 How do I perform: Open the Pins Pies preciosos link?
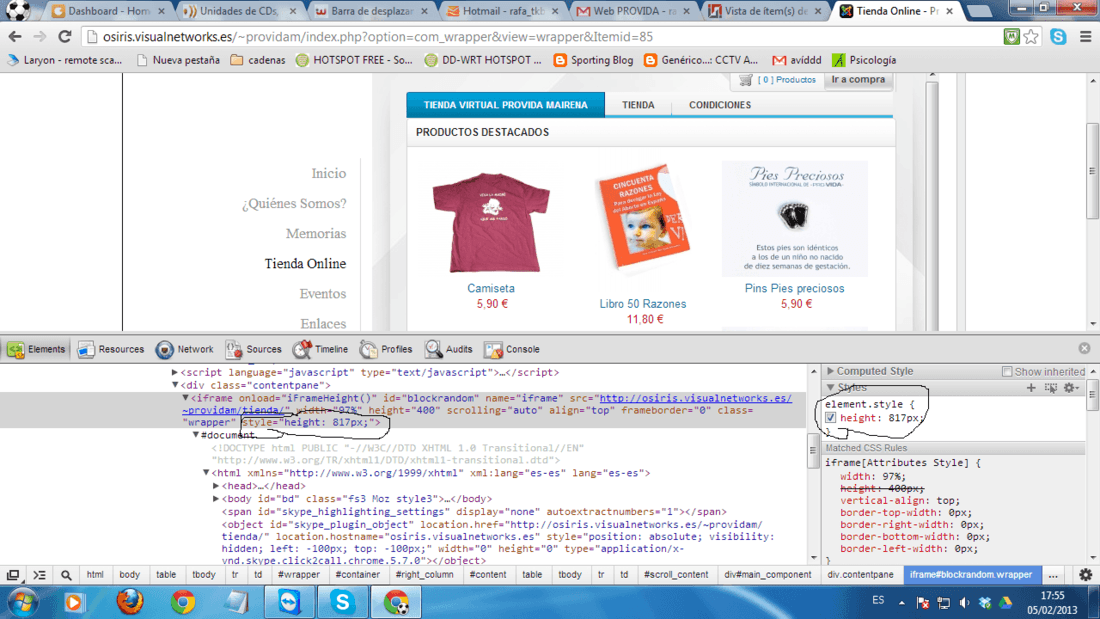[x=794, y=288]
